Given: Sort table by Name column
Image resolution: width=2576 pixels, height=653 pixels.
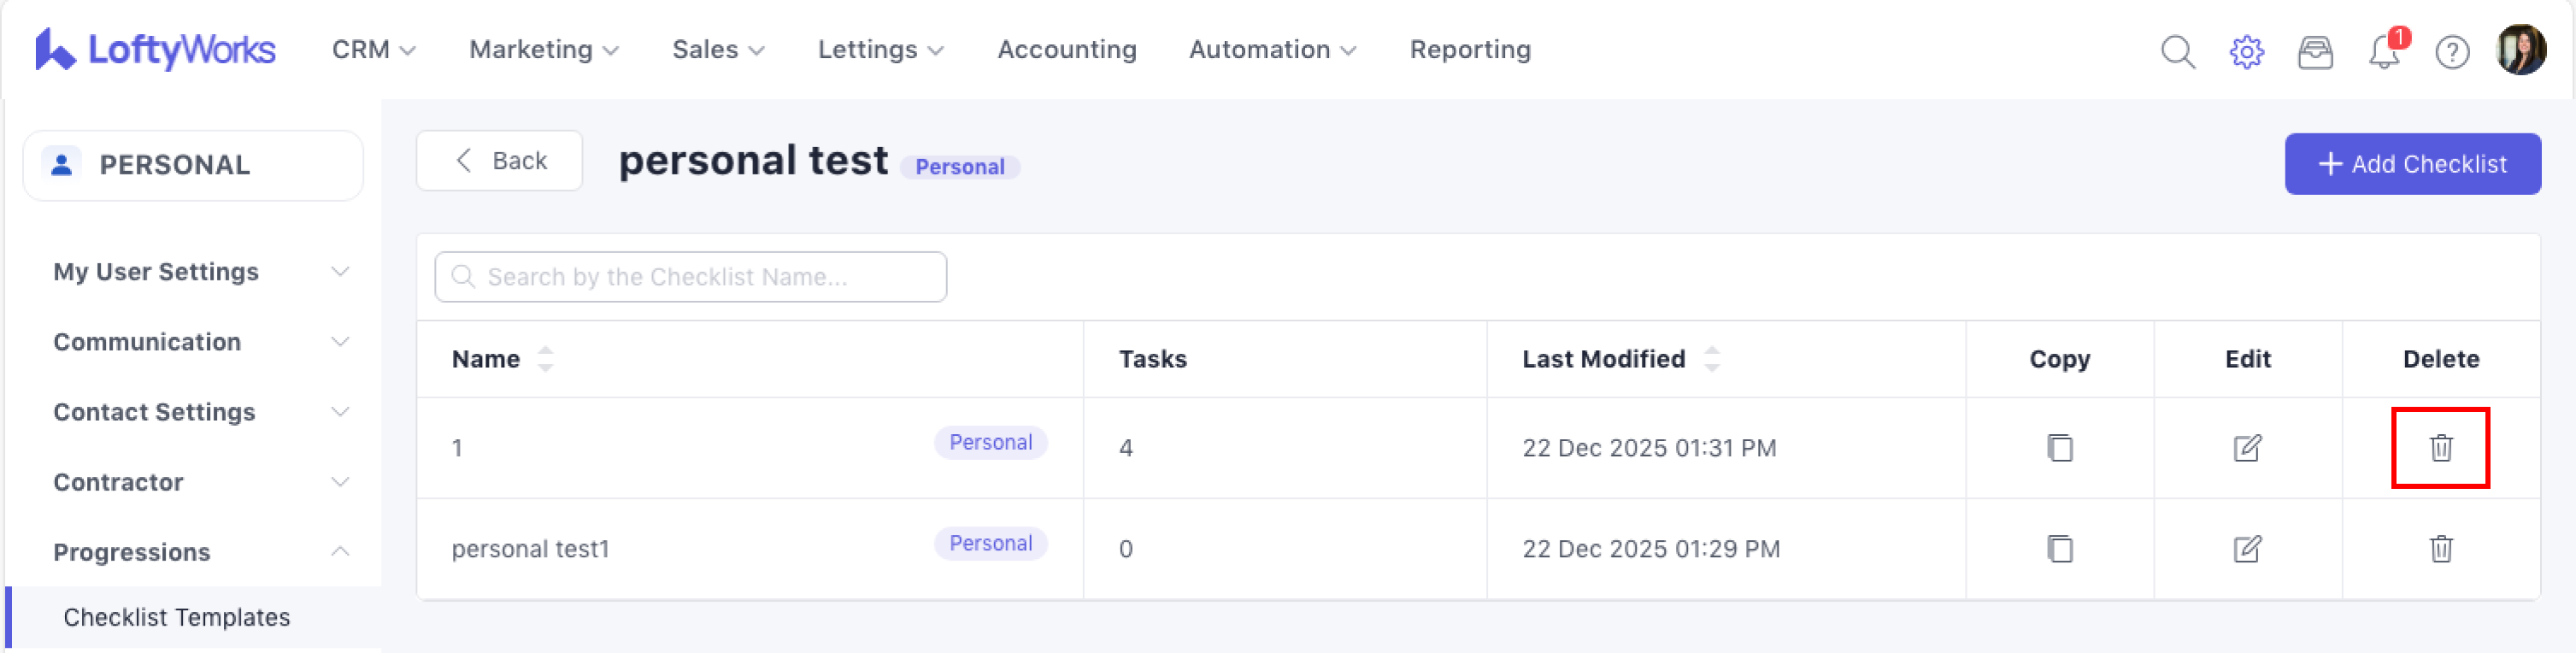Looking at the screenshot, I should tap(545, 359).
